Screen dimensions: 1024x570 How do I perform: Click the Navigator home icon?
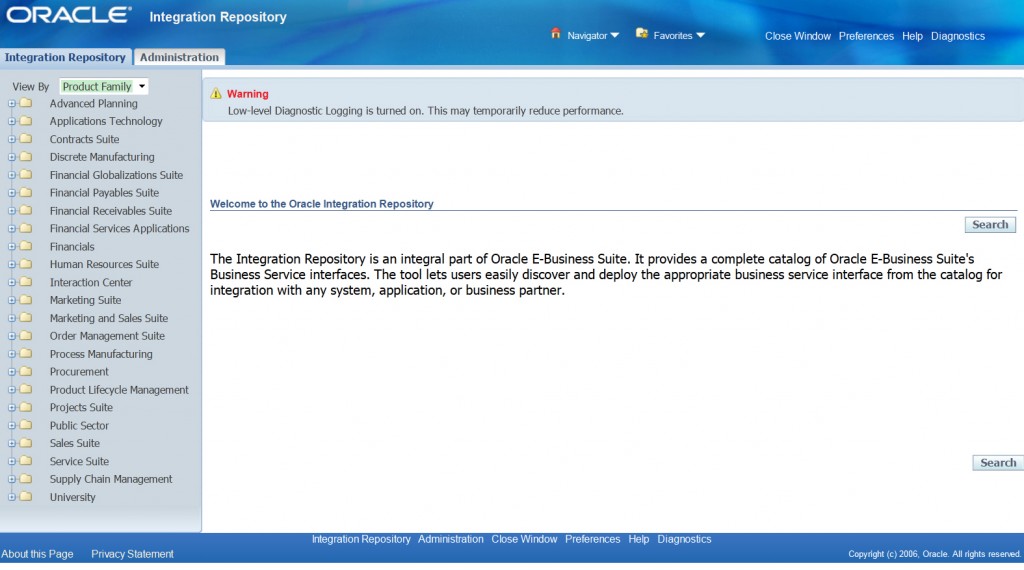pyautogui.click(x=556, y=33)
